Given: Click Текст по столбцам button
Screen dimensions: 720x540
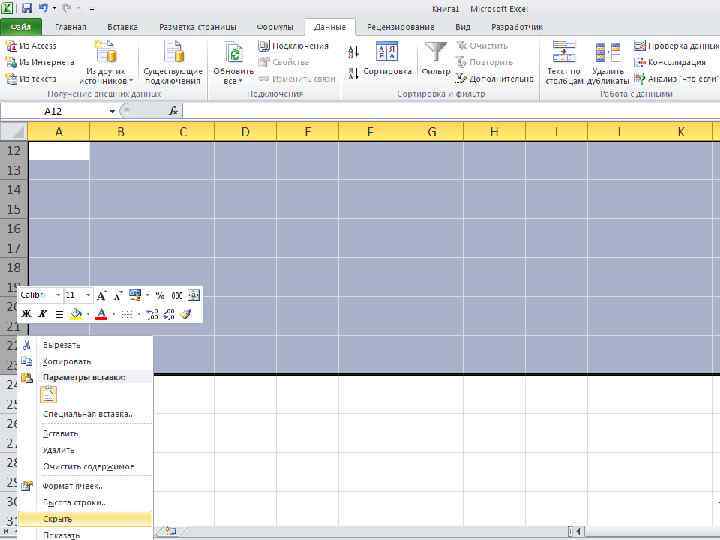Looking at the screenshot, I should pos(564,63).
